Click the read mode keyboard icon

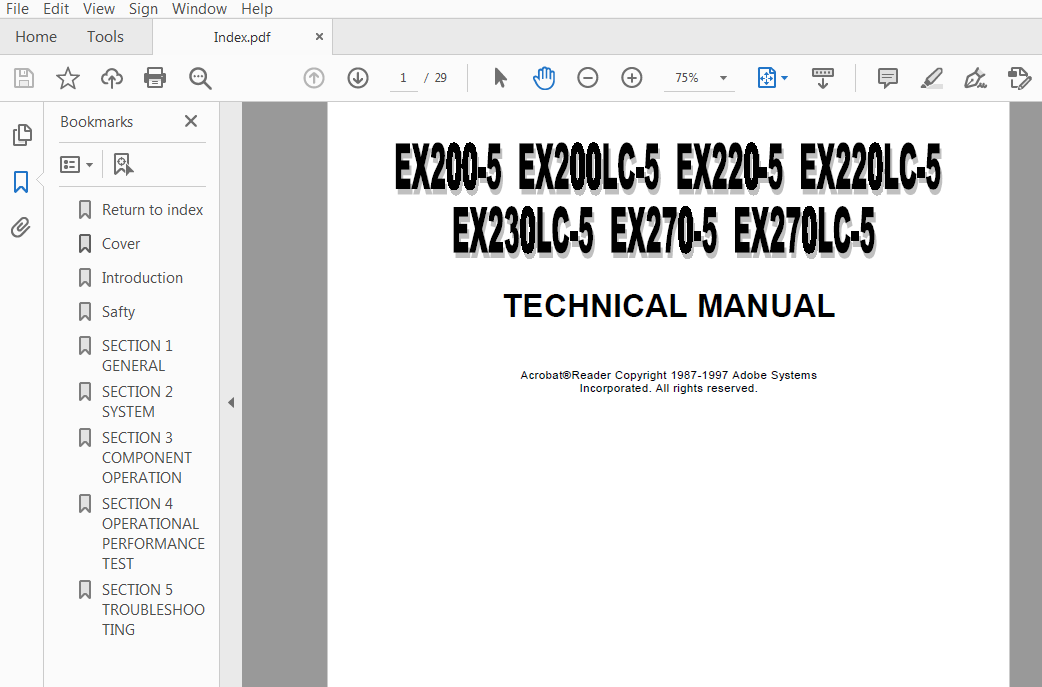click(x=823, y=78)
